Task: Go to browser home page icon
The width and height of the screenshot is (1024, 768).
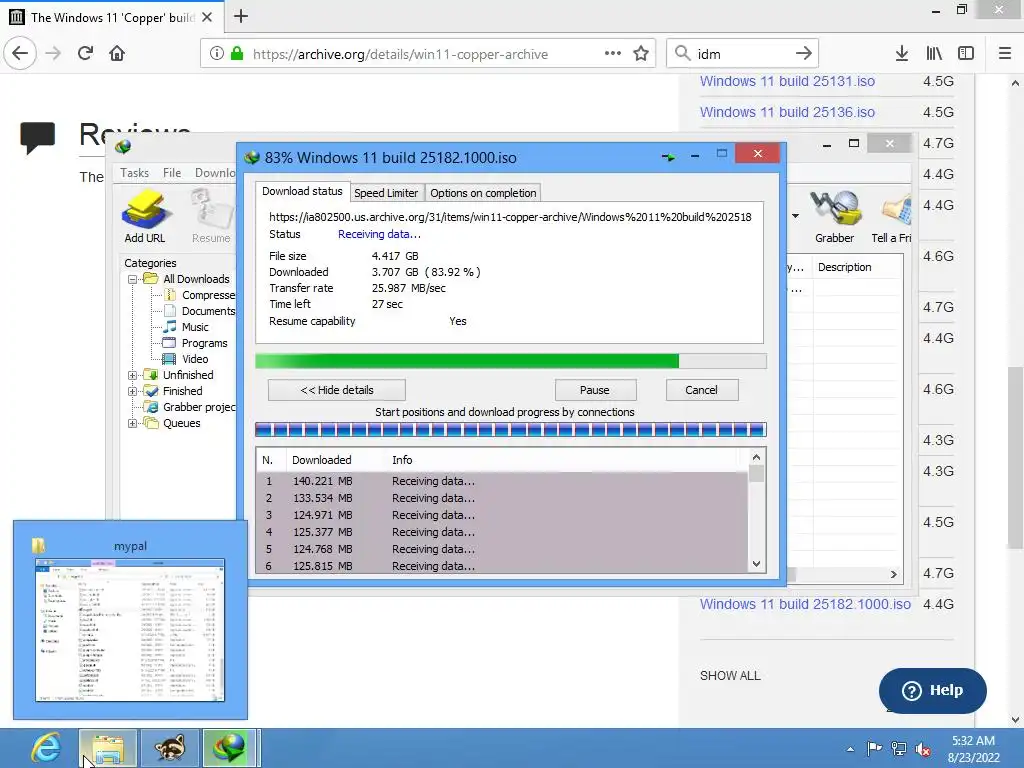Action: tap(117, 54)
